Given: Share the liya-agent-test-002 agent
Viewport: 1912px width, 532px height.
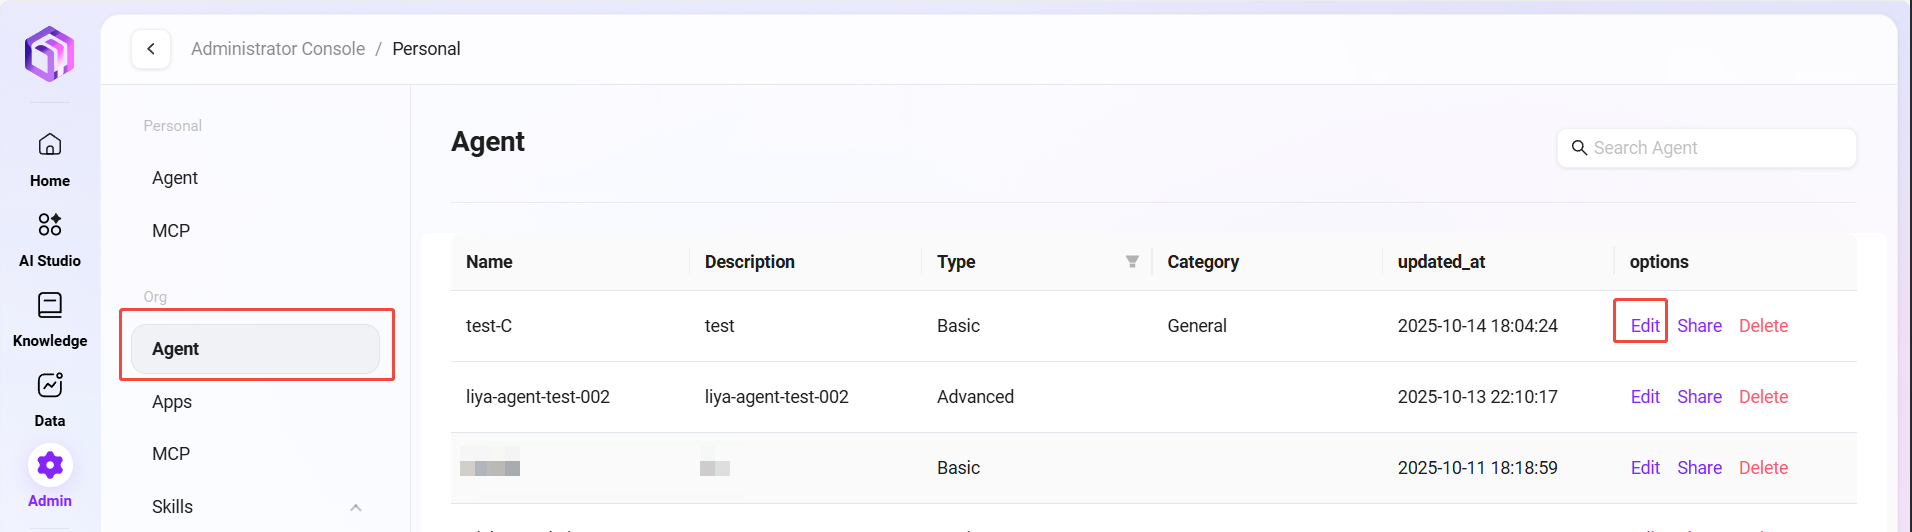Looking at the screenshot, I should 1699,397.
